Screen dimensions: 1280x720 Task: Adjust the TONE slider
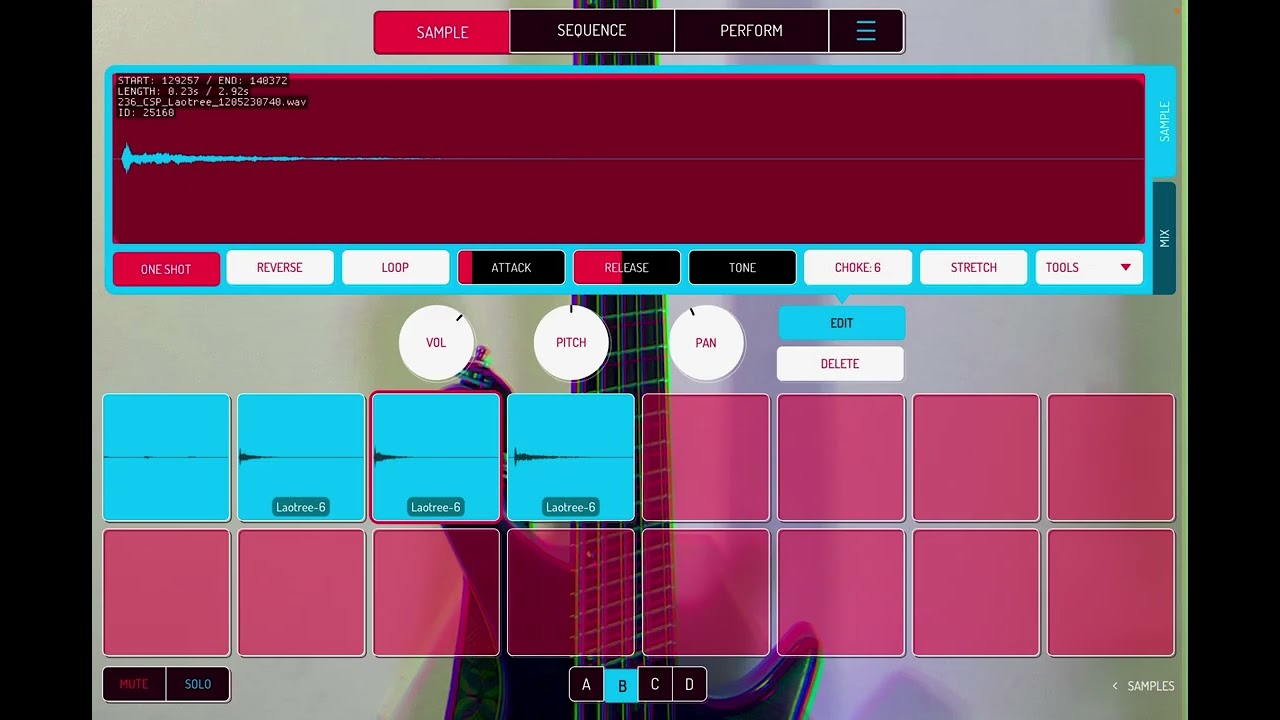click(742, 267)
